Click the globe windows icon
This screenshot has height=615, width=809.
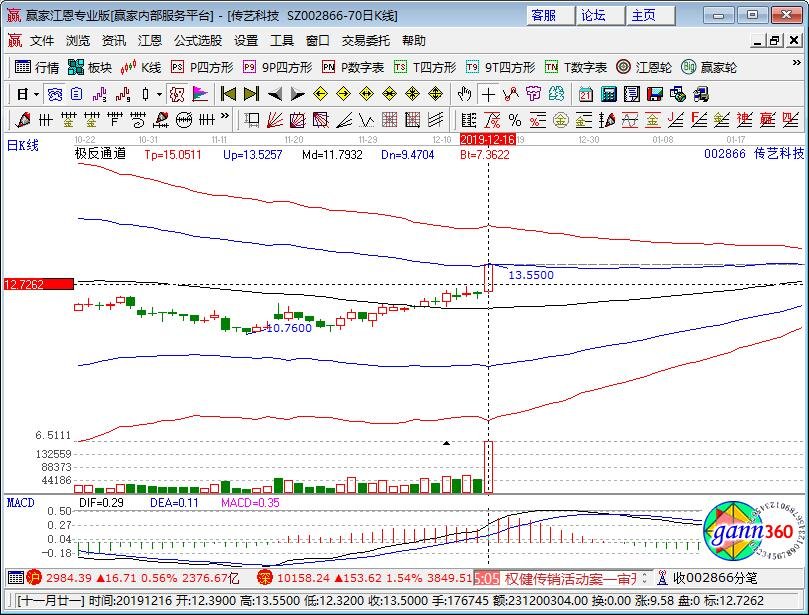coord(677,94)
